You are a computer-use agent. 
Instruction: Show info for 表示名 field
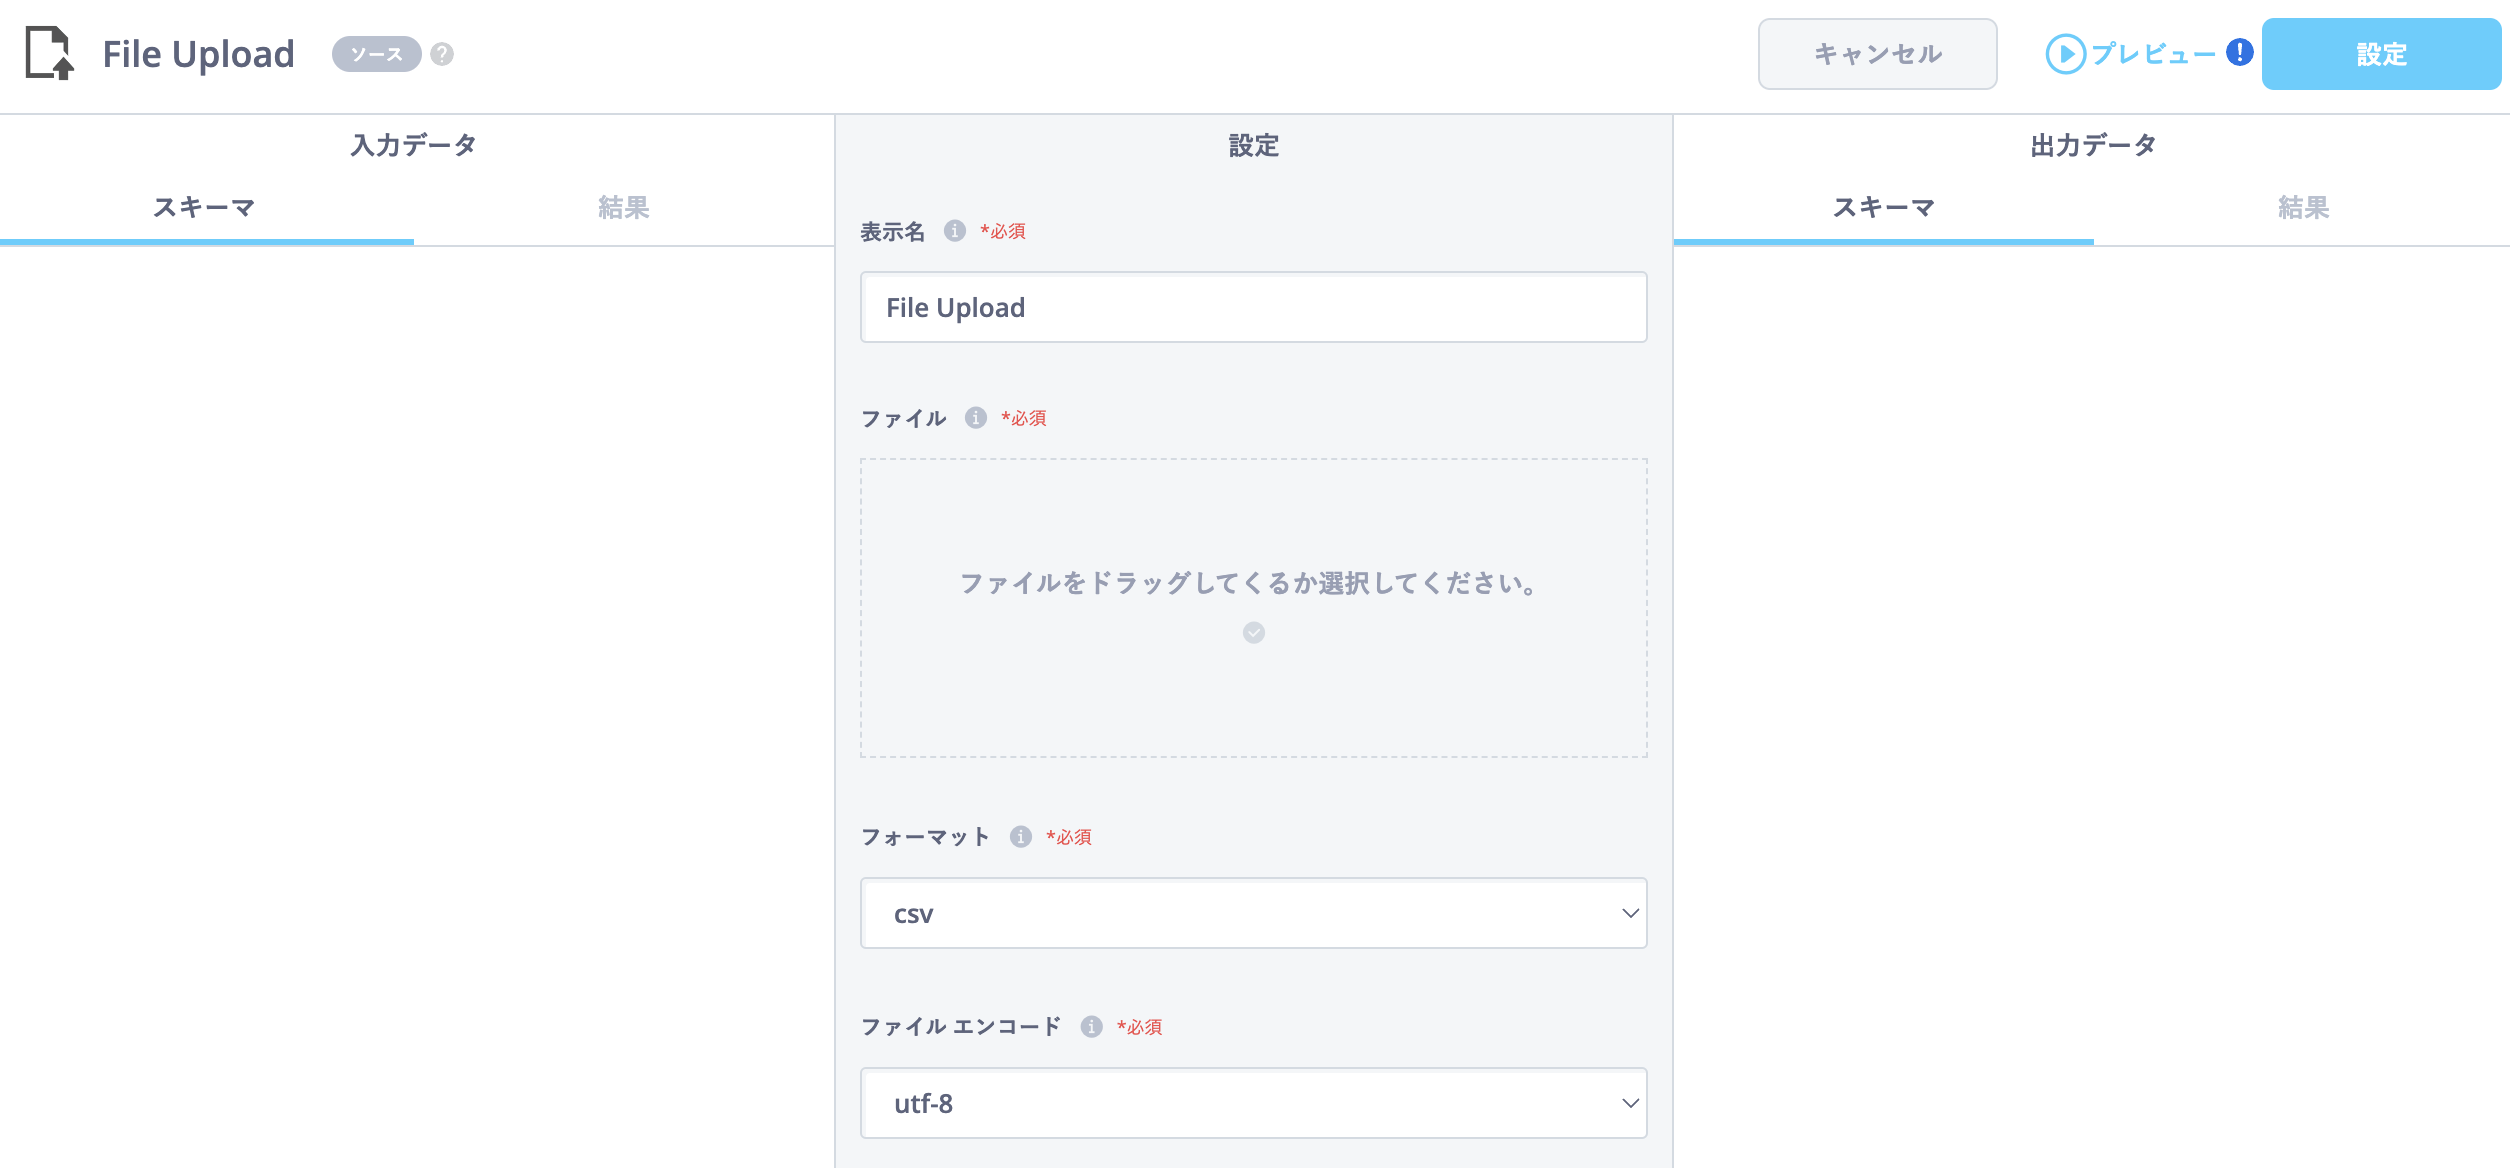(955, 231)
